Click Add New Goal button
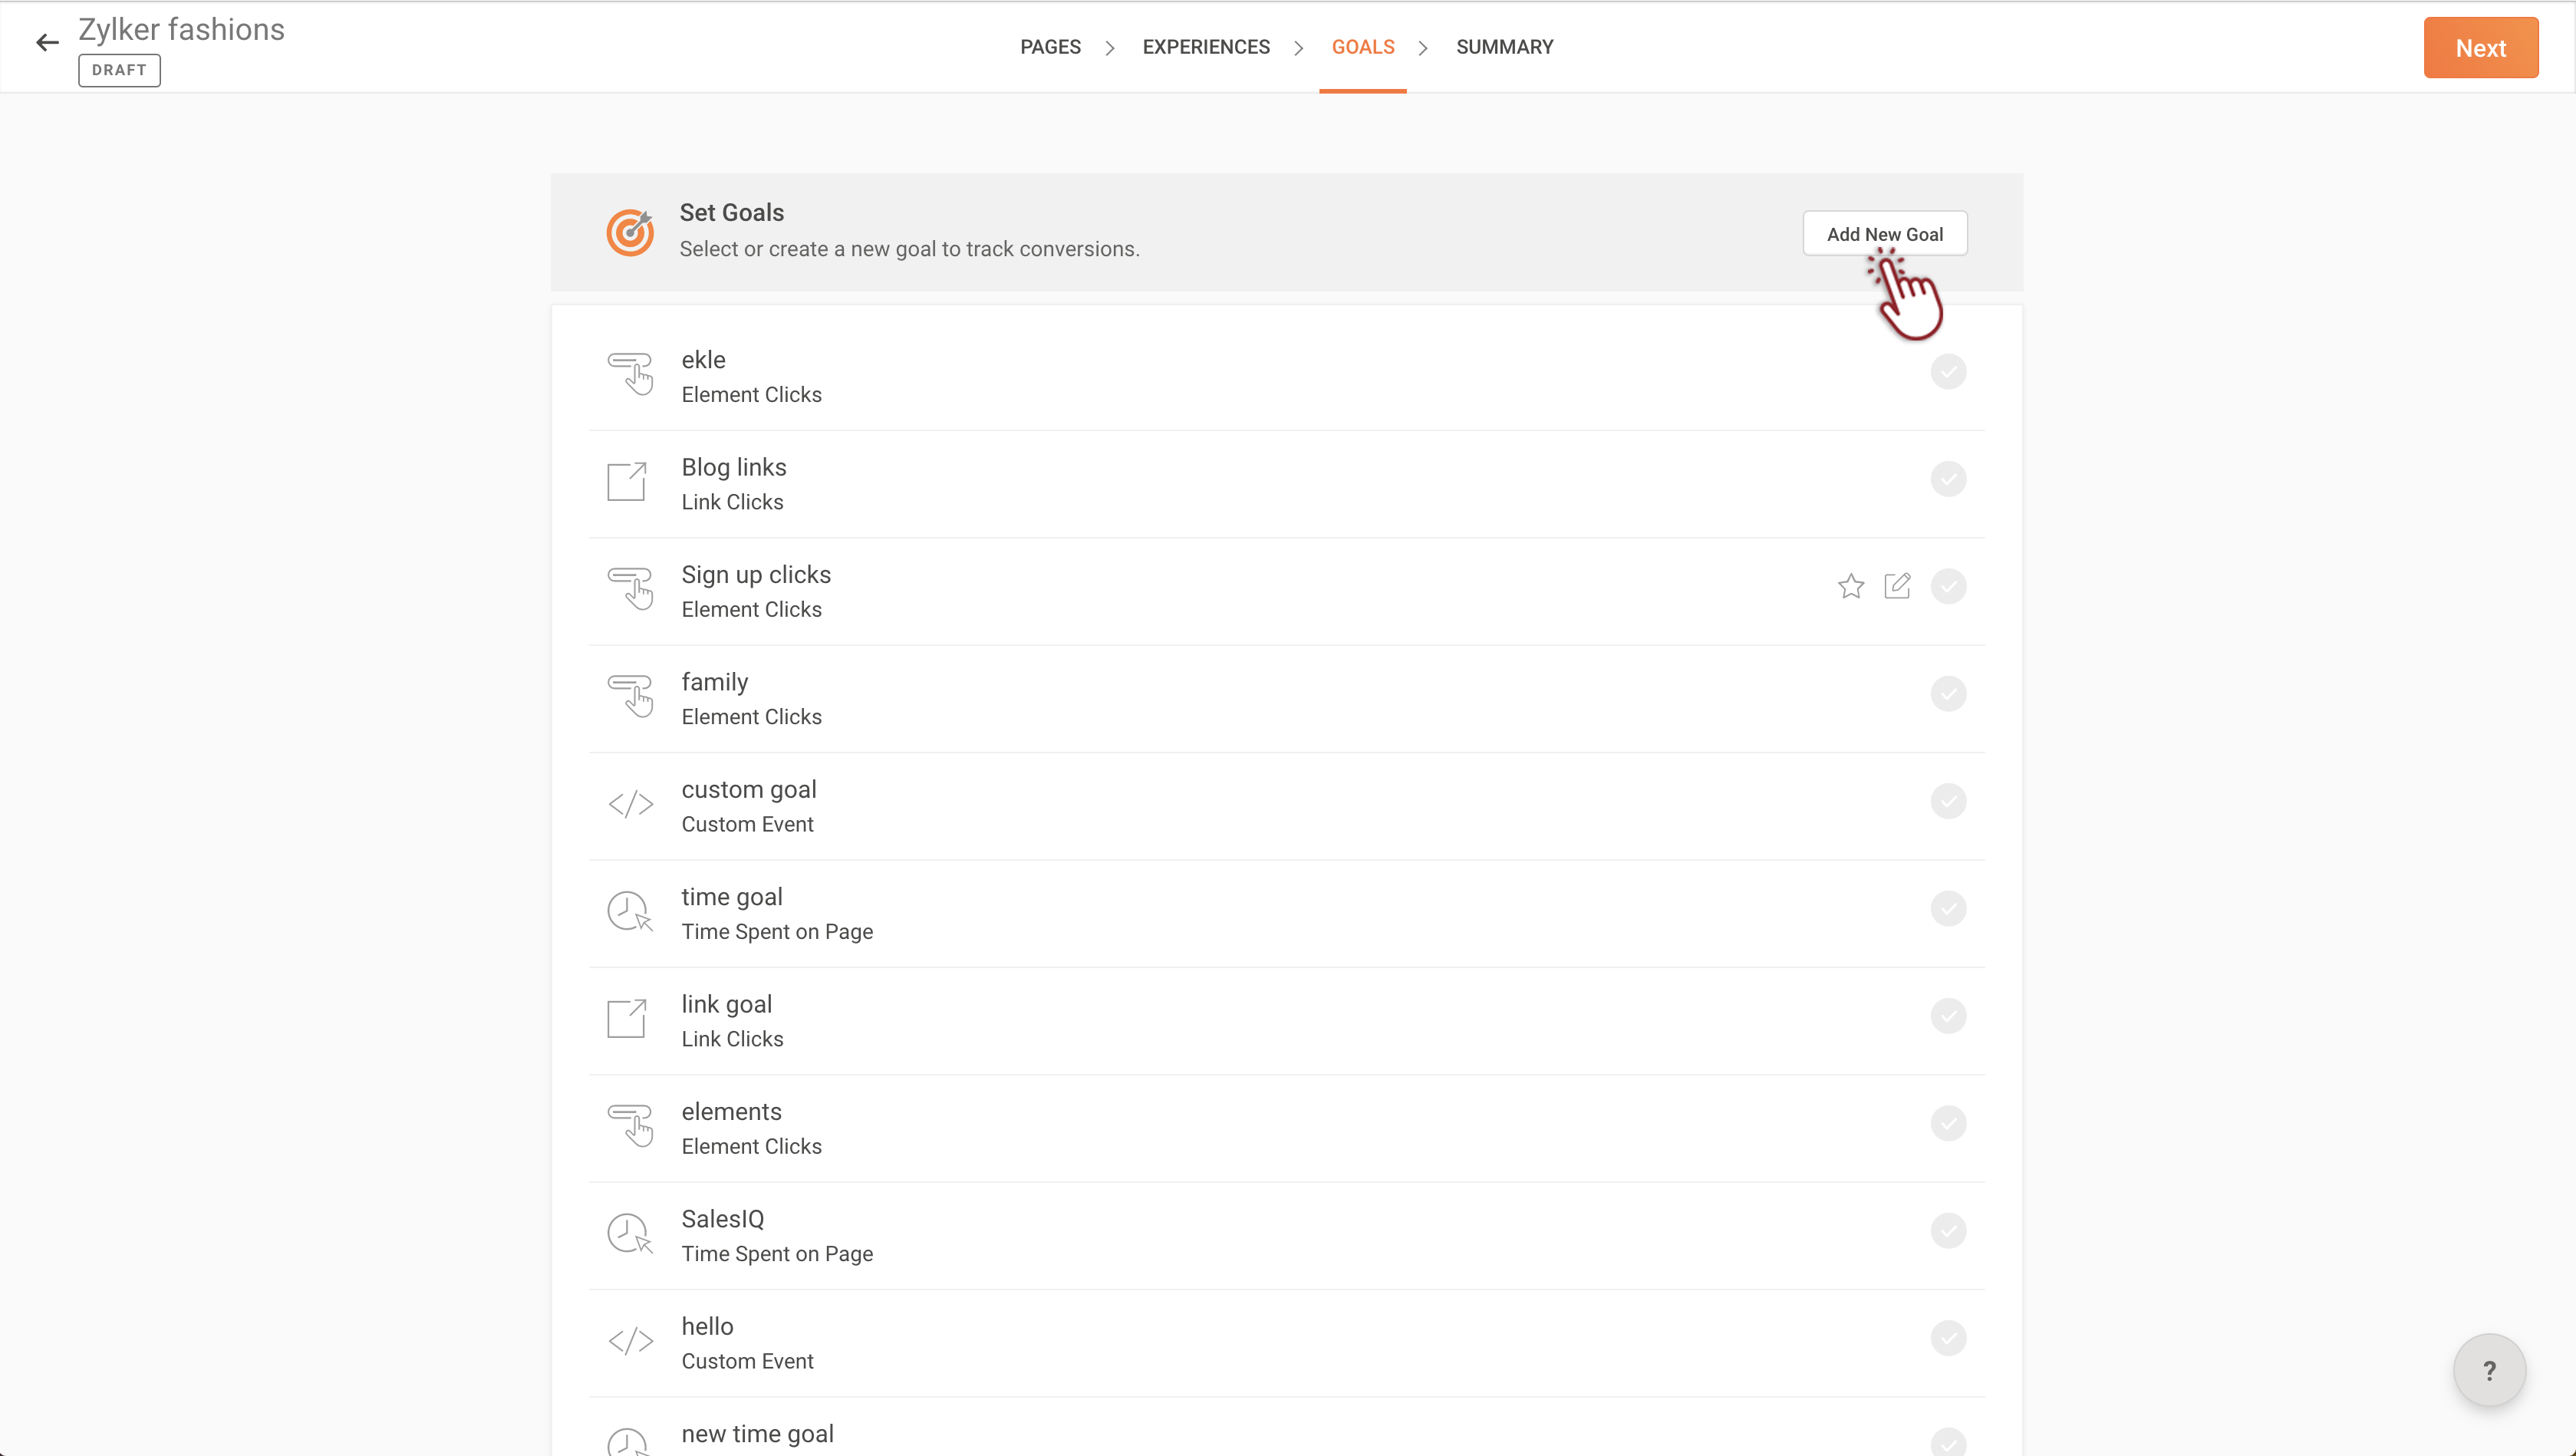2576x1456 pixels. click(1884, 234)
